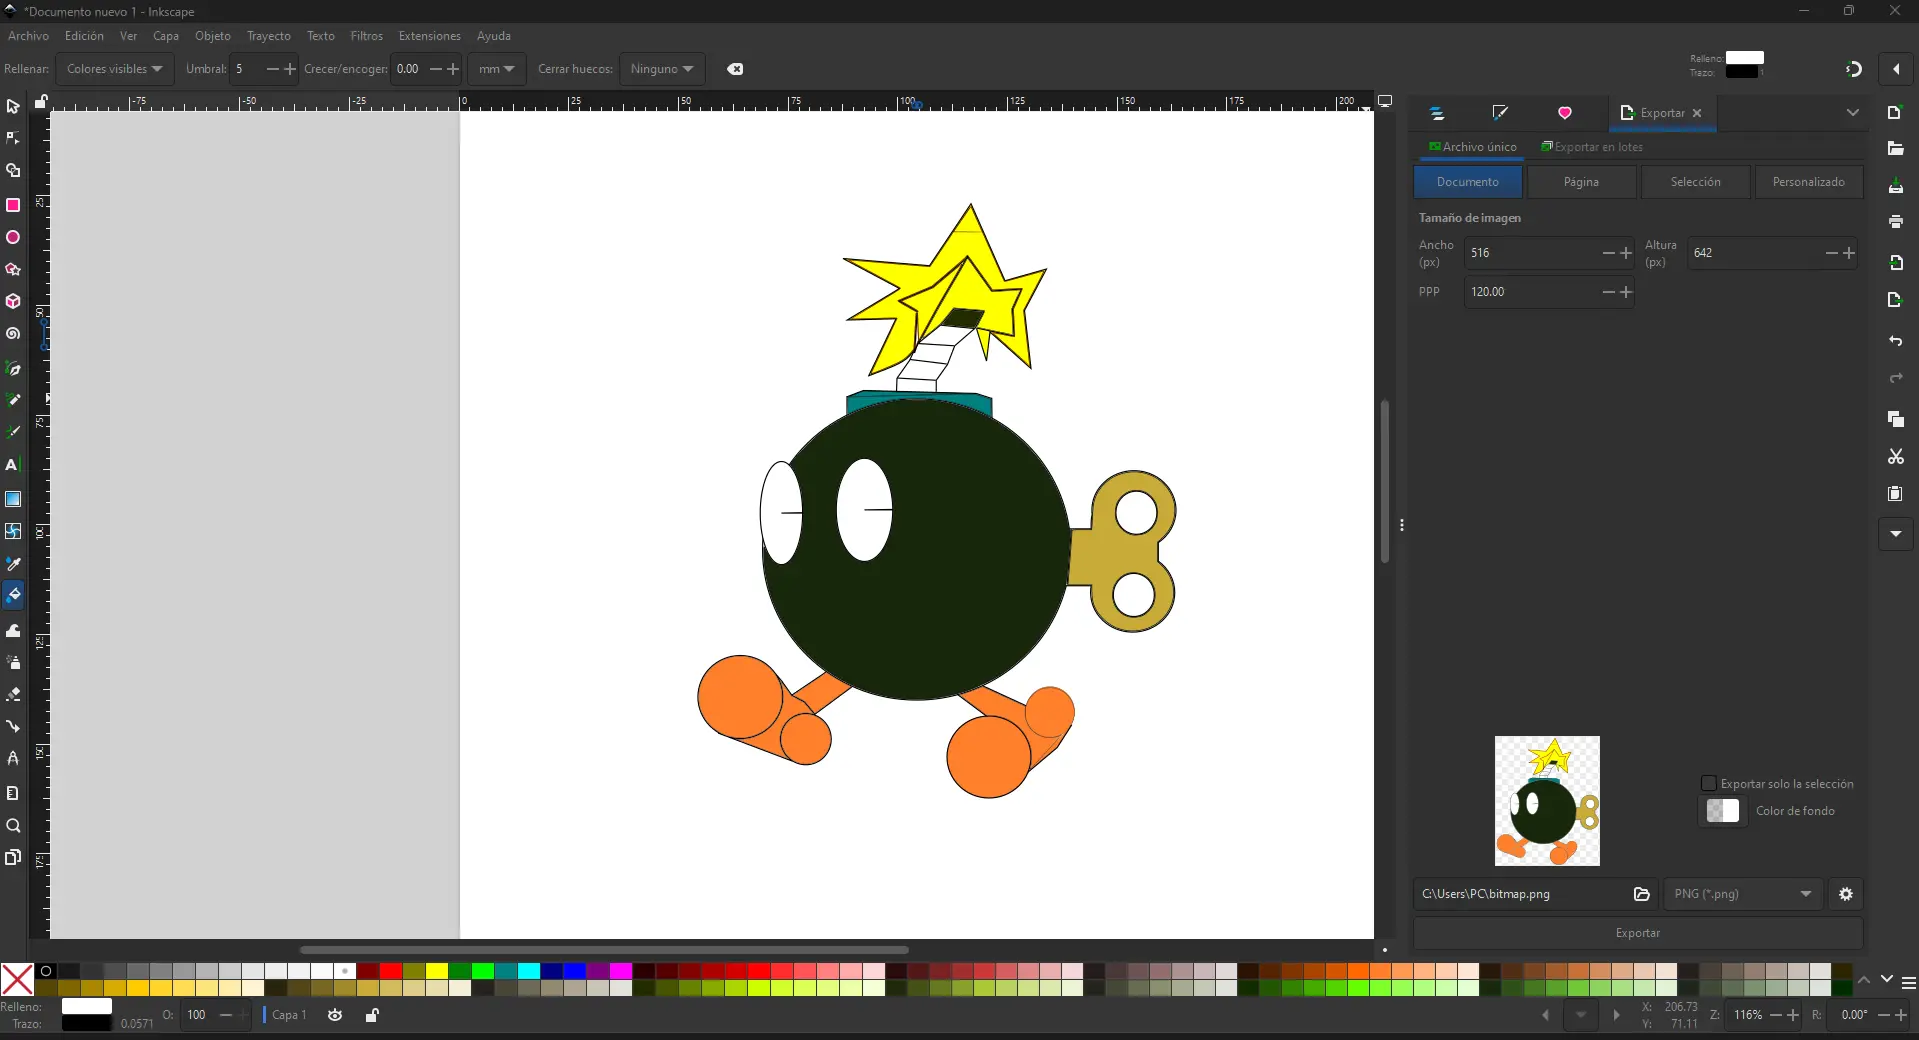
Task: Select the Gradient tool
Action: click(13, 500)
